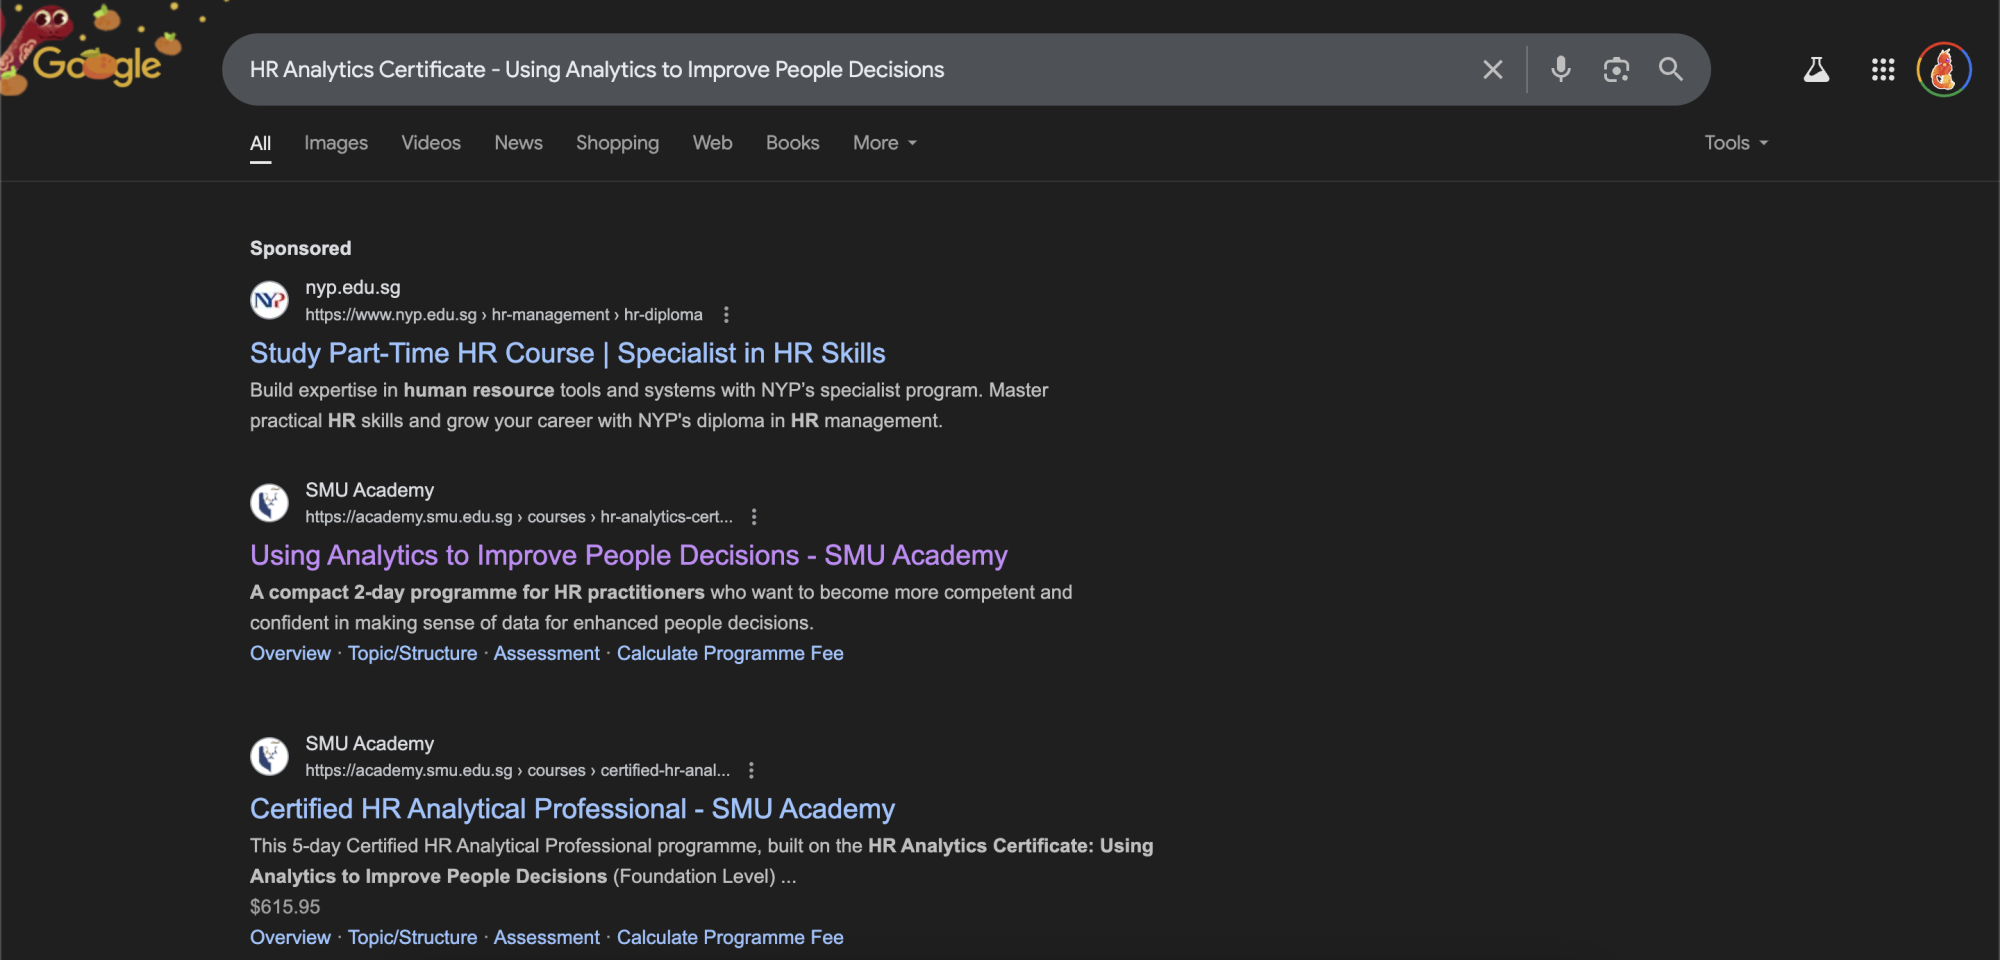Open the Tools dropdown
This screenshot has height=960, width=2000.
point(1736,143)
